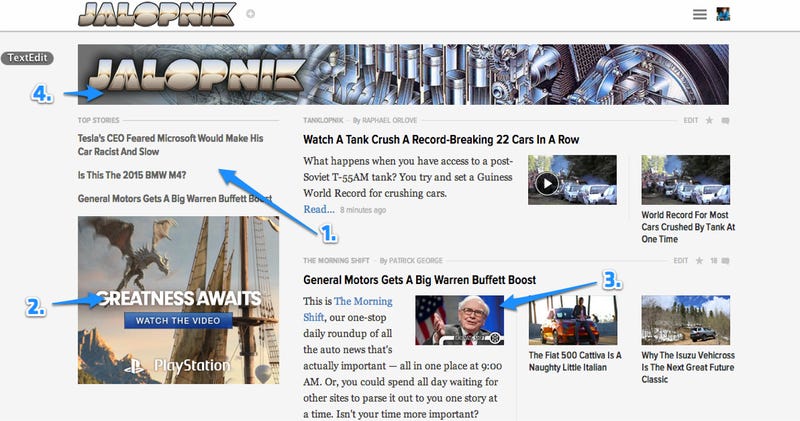Open comments icon on the Morning Shift post
The height and width of the screenshot is (421, 800).
[x=725, y=261]
